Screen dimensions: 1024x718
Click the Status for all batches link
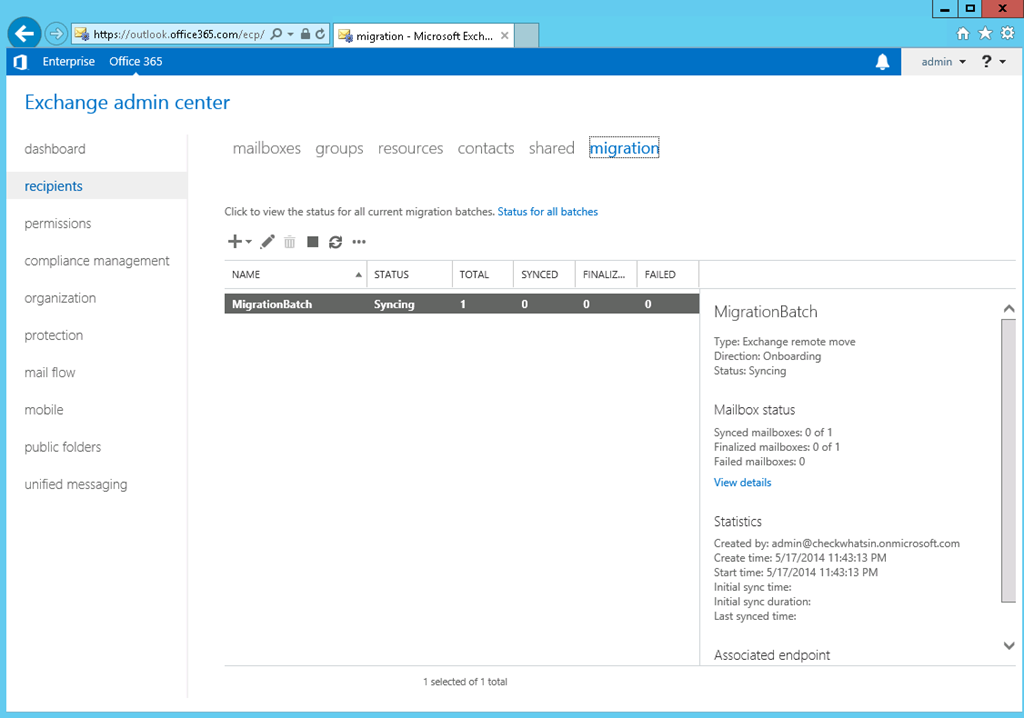[548, 212]
